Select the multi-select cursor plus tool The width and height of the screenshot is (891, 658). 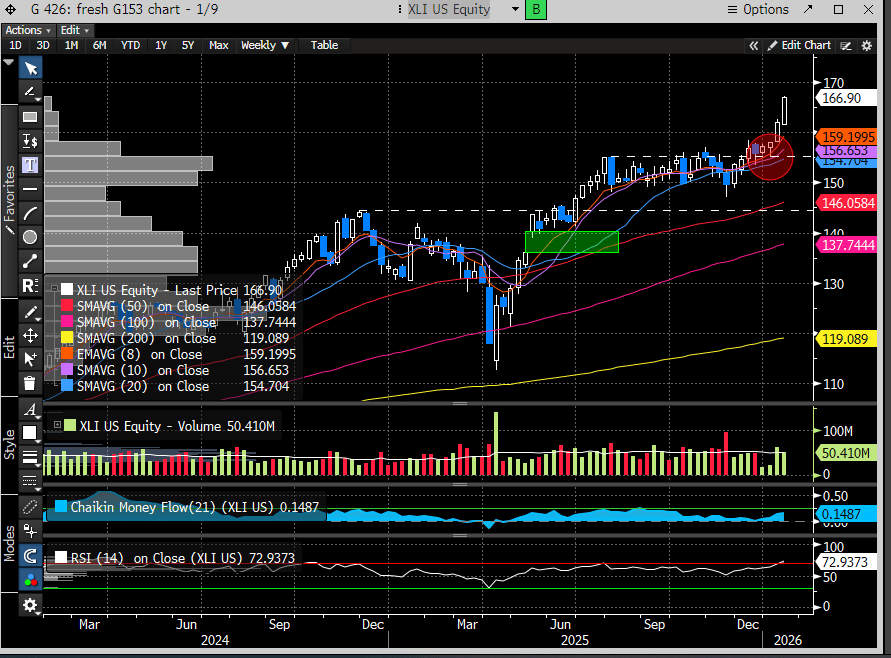(x=30, y=359)
